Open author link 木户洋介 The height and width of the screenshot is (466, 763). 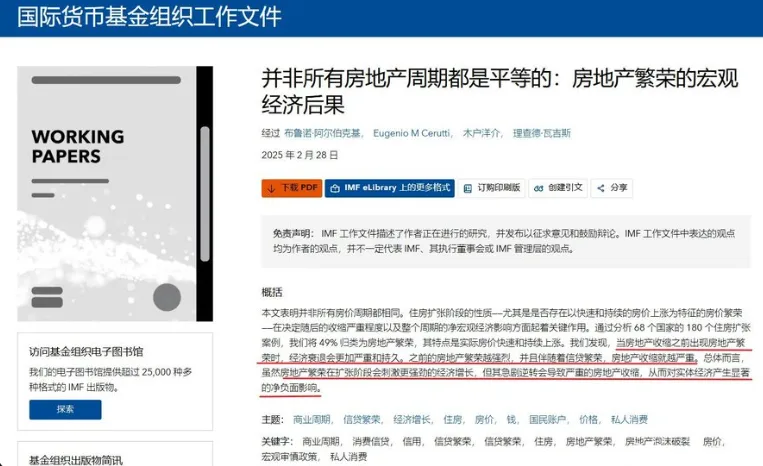(x=481, y=133)
